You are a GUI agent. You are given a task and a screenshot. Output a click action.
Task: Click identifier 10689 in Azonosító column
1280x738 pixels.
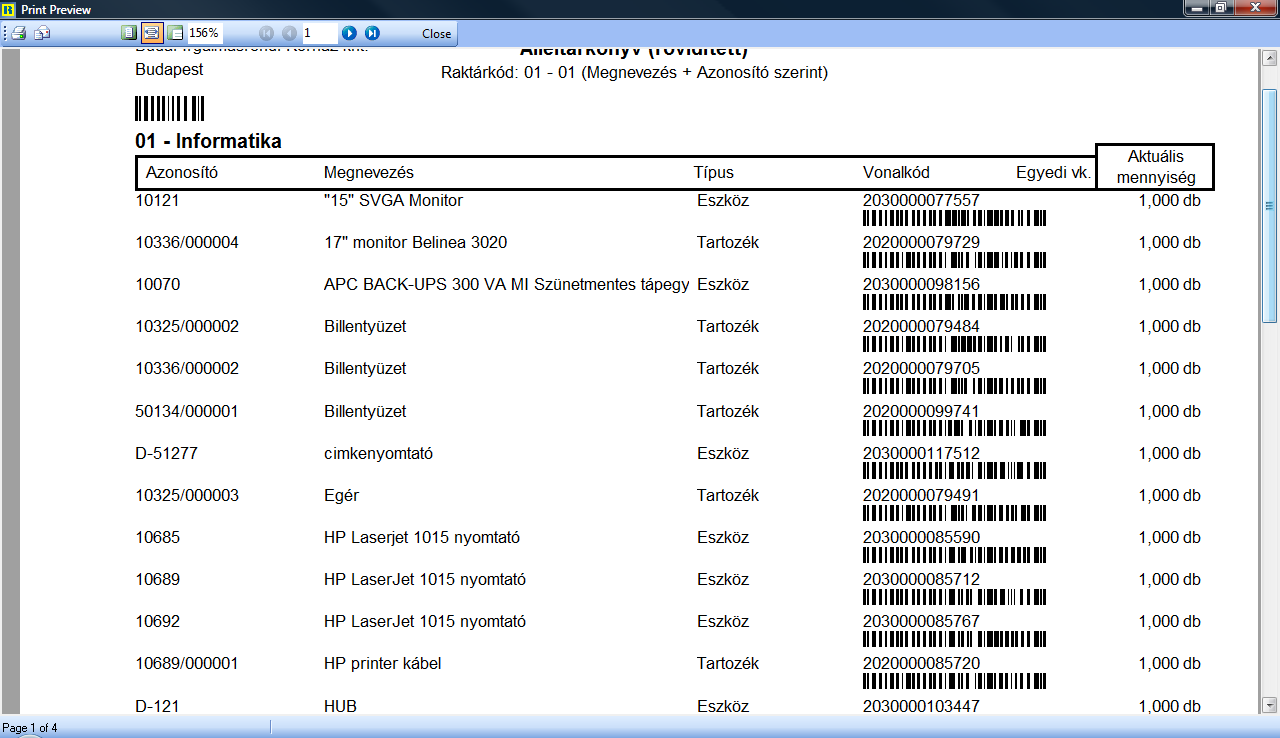pos(158,579)
